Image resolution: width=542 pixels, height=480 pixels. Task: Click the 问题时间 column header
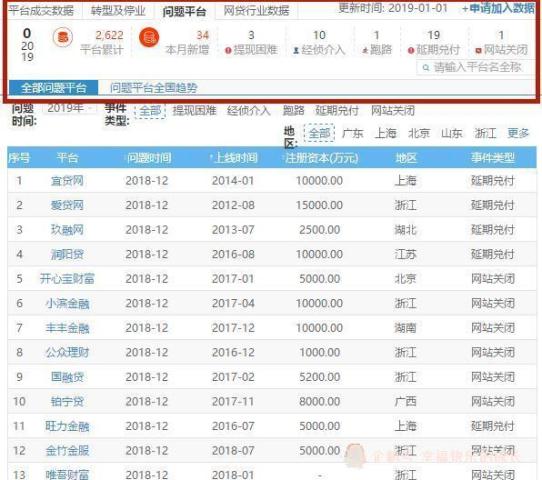[149, 158]
